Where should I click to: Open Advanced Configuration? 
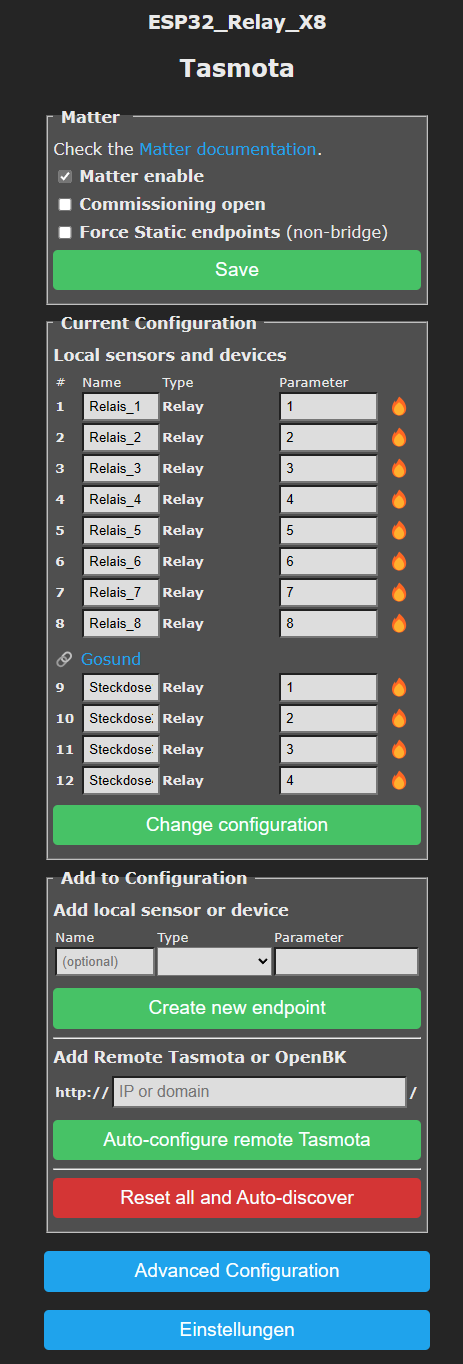(x=237, y=1271)
